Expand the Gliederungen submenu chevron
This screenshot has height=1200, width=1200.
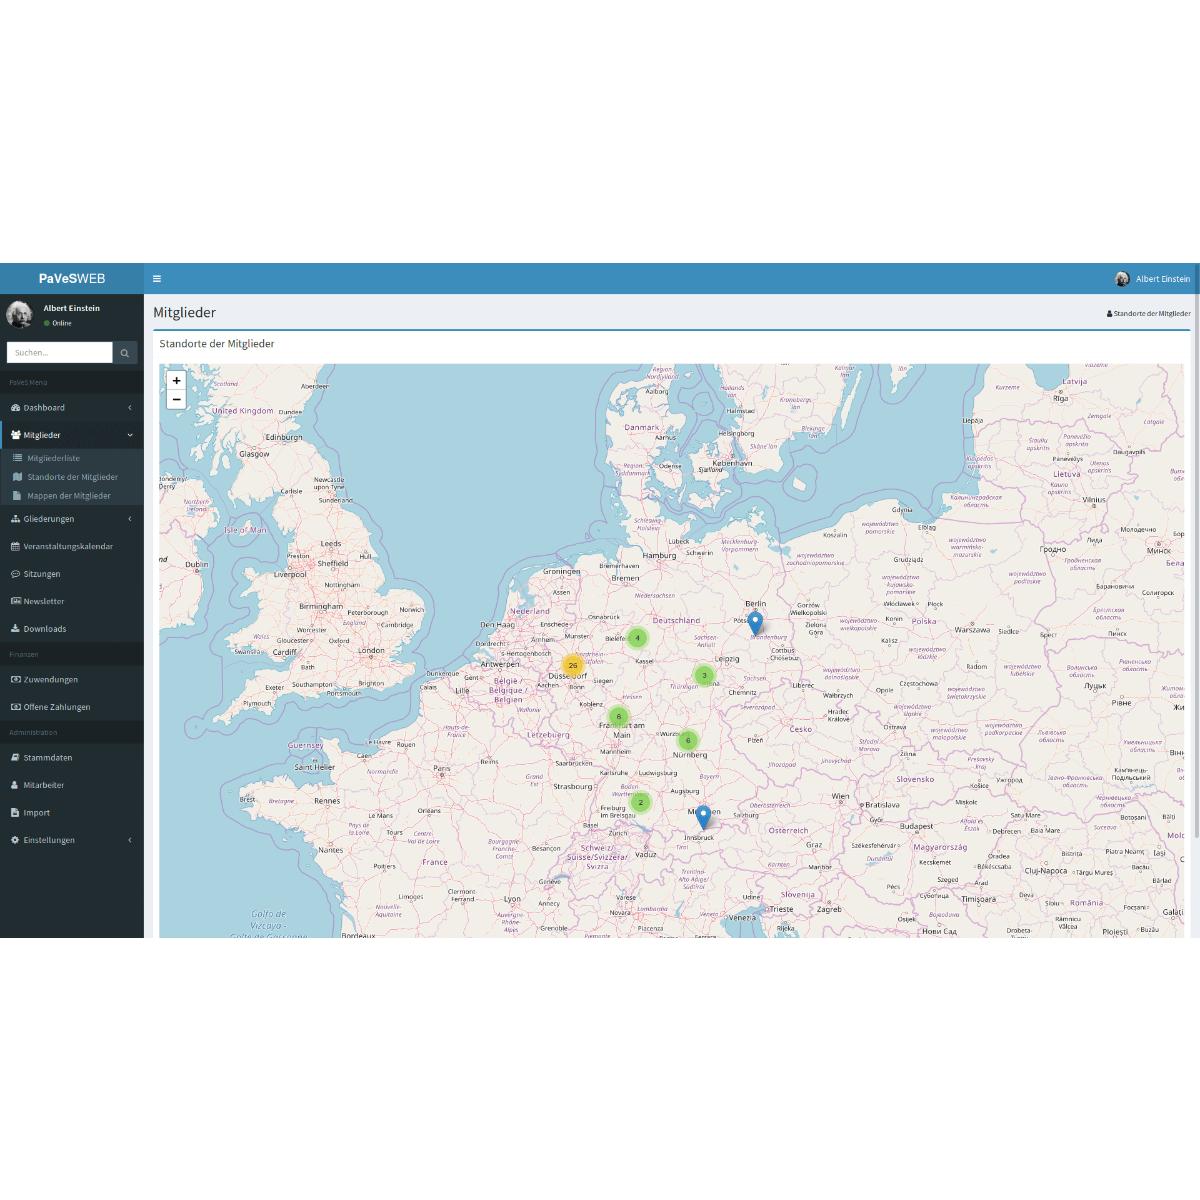tap(130, 519)
